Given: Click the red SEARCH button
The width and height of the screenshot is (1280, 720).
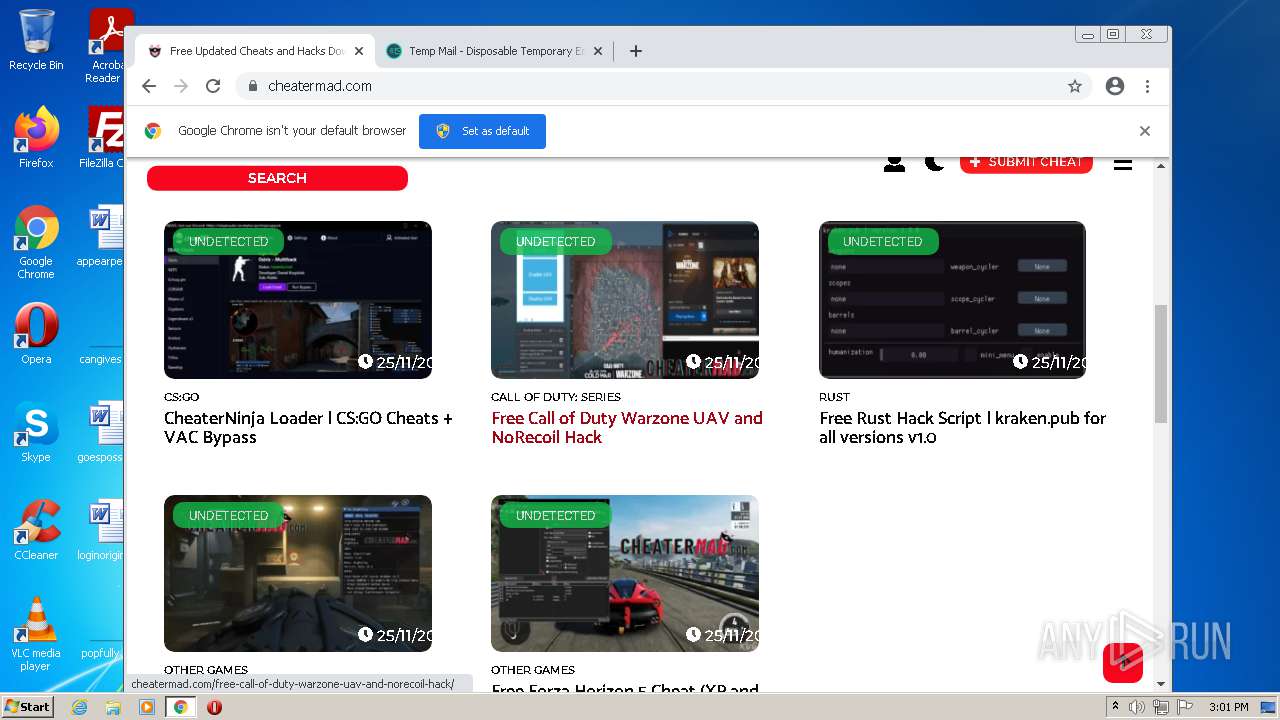Looking at the screenshot, I should point(277,178).
